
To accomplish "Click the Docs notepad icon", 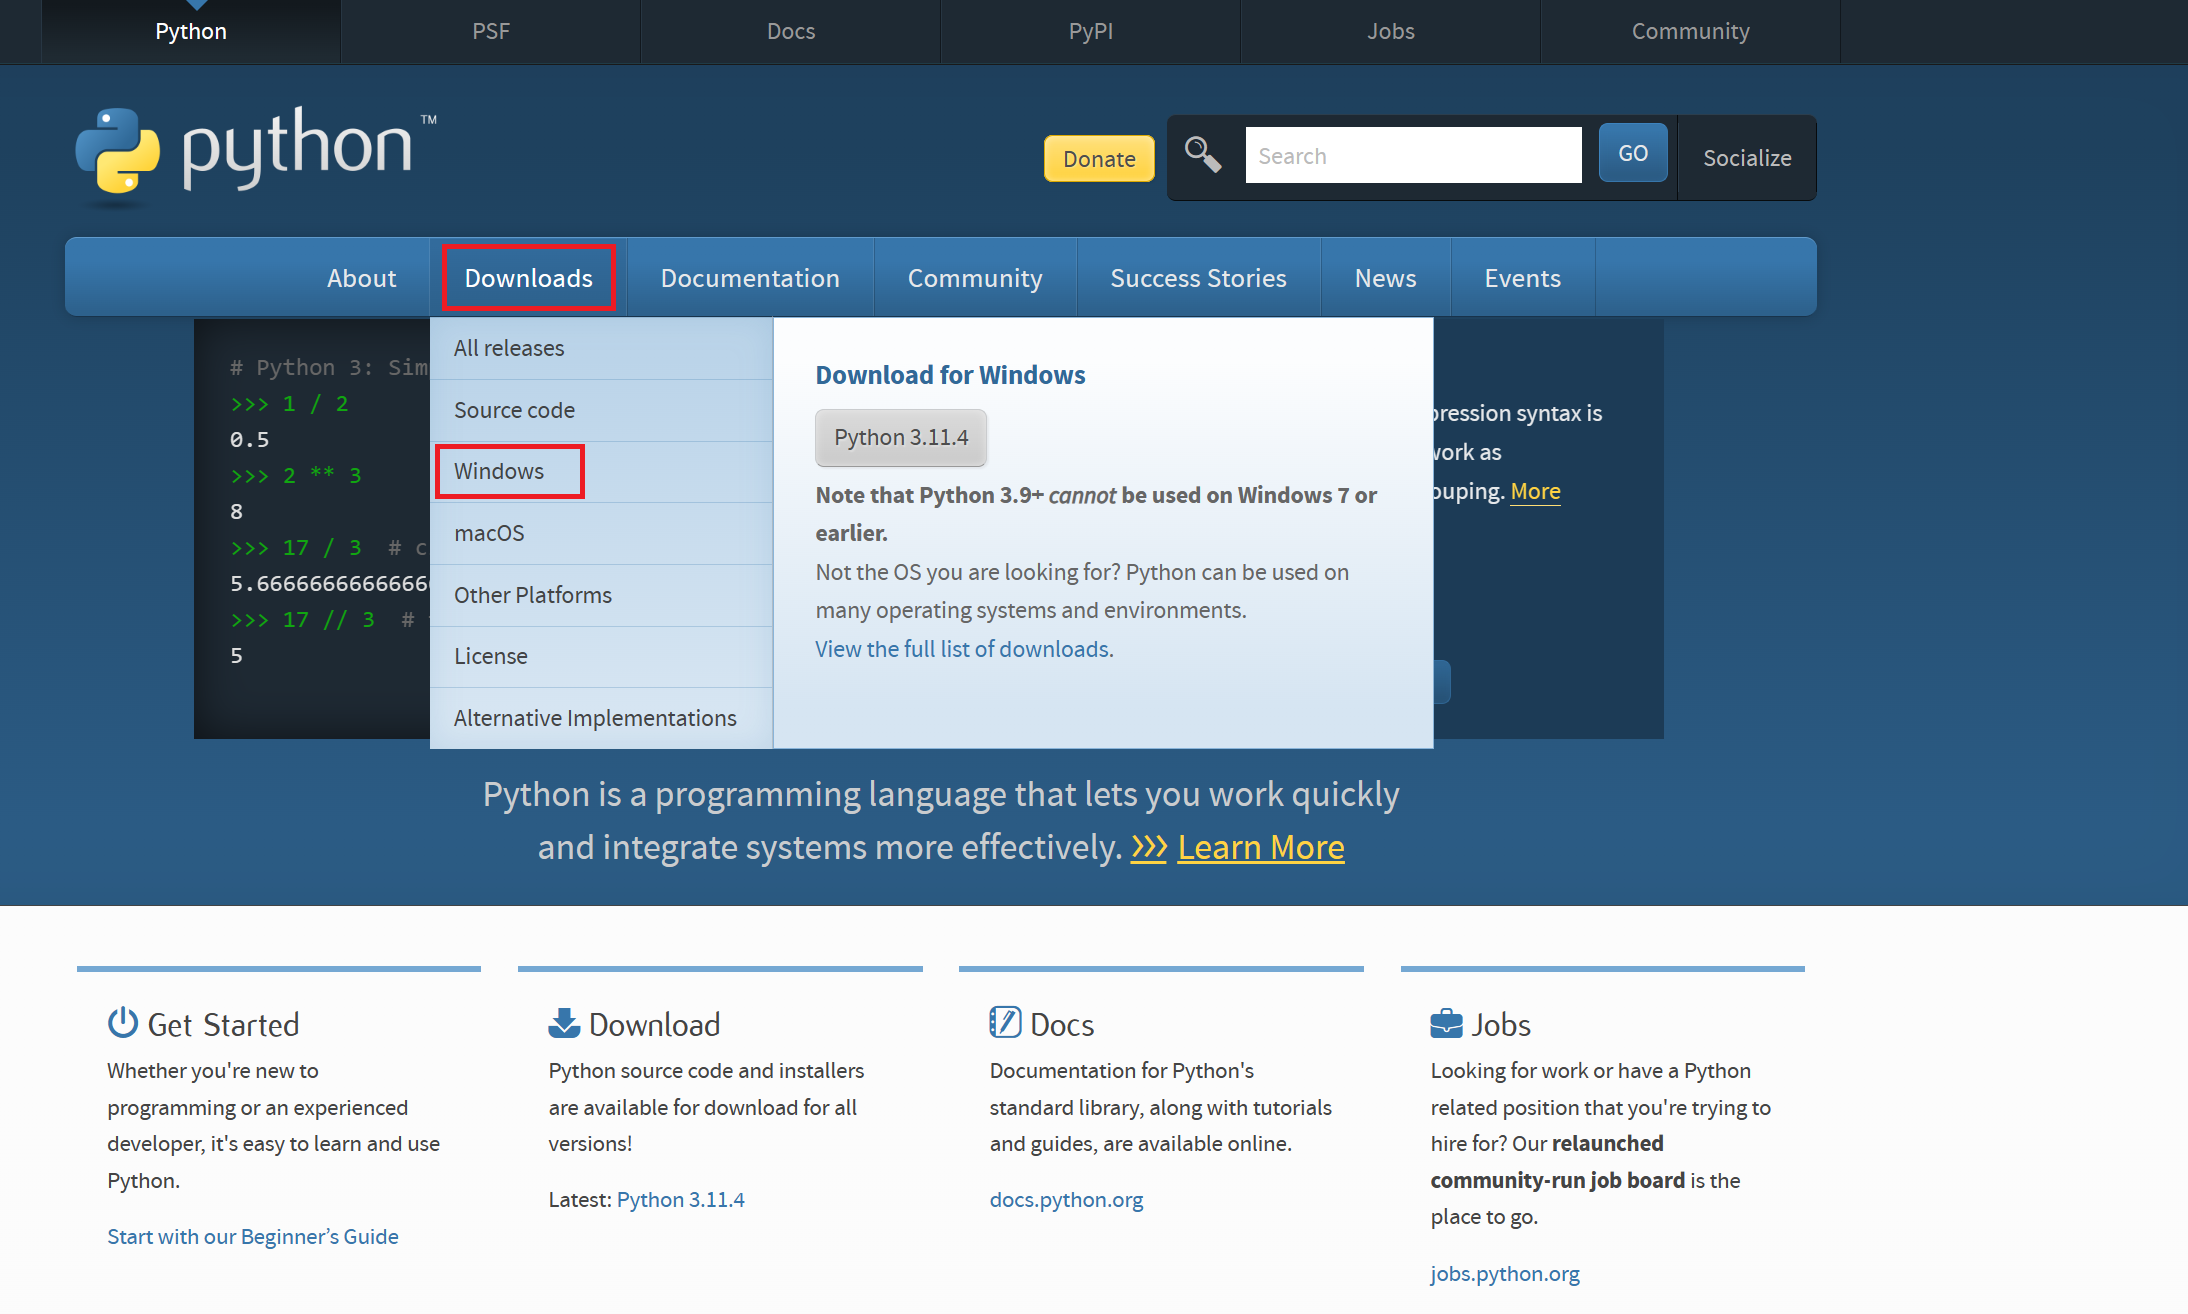I will [1004, 1023].
